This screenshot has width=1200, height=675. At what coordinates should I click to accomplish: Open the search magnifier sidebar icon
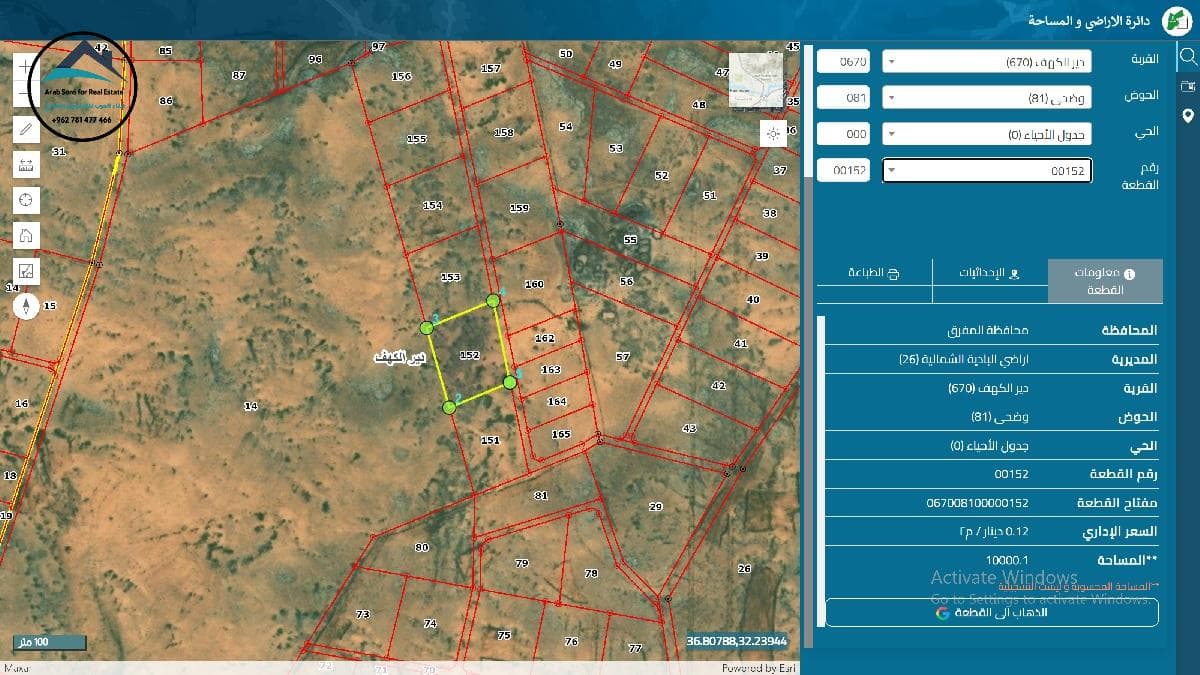pyautogui.click(x=1187, y=56)
